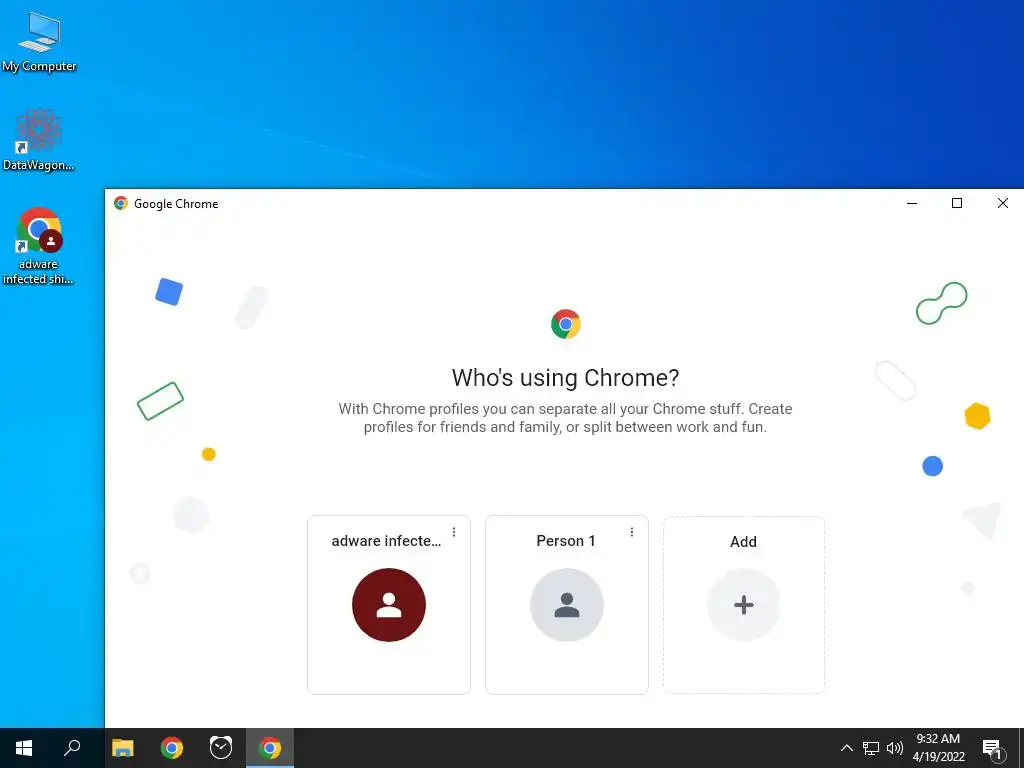This screenshot has height=768, width=1024.
Task: Open first Chrome icon in taskbar
Action: click(x=172, y=748)
